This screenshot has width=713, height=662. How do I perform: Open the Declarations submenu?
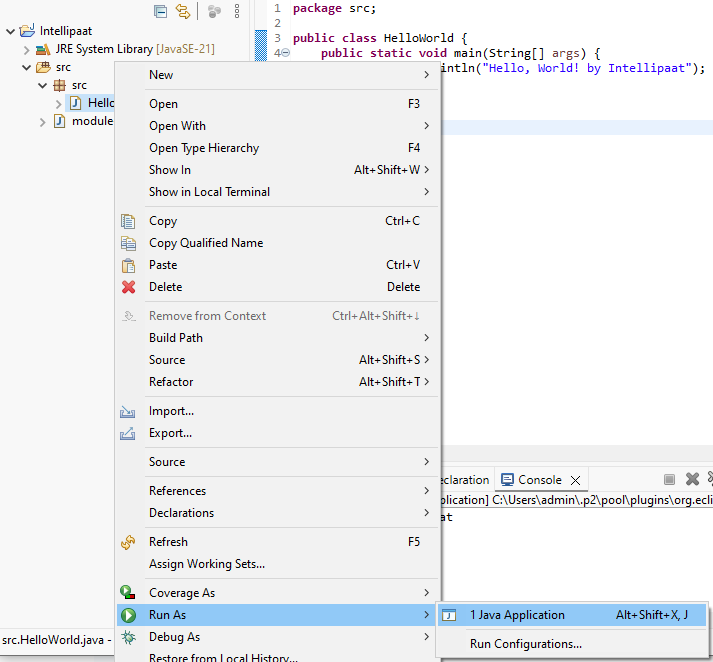278,512
